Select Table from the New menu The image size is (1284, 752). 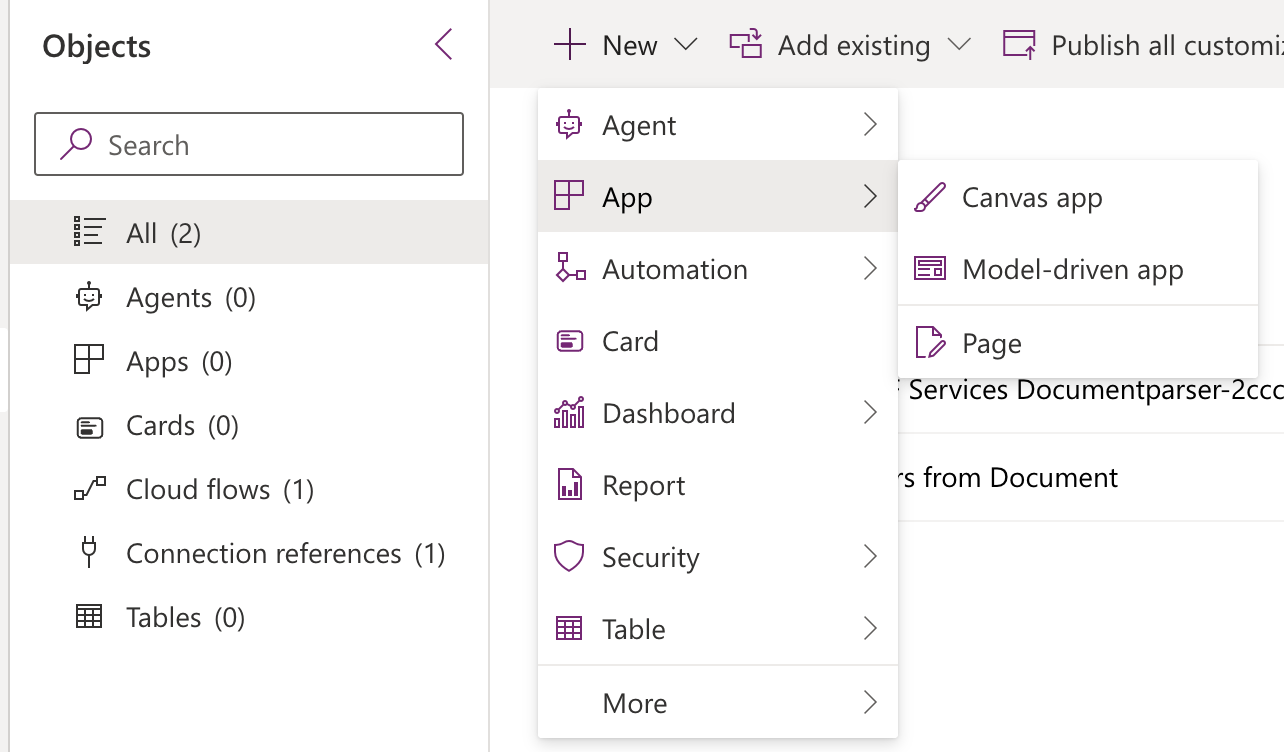point(634,629)
